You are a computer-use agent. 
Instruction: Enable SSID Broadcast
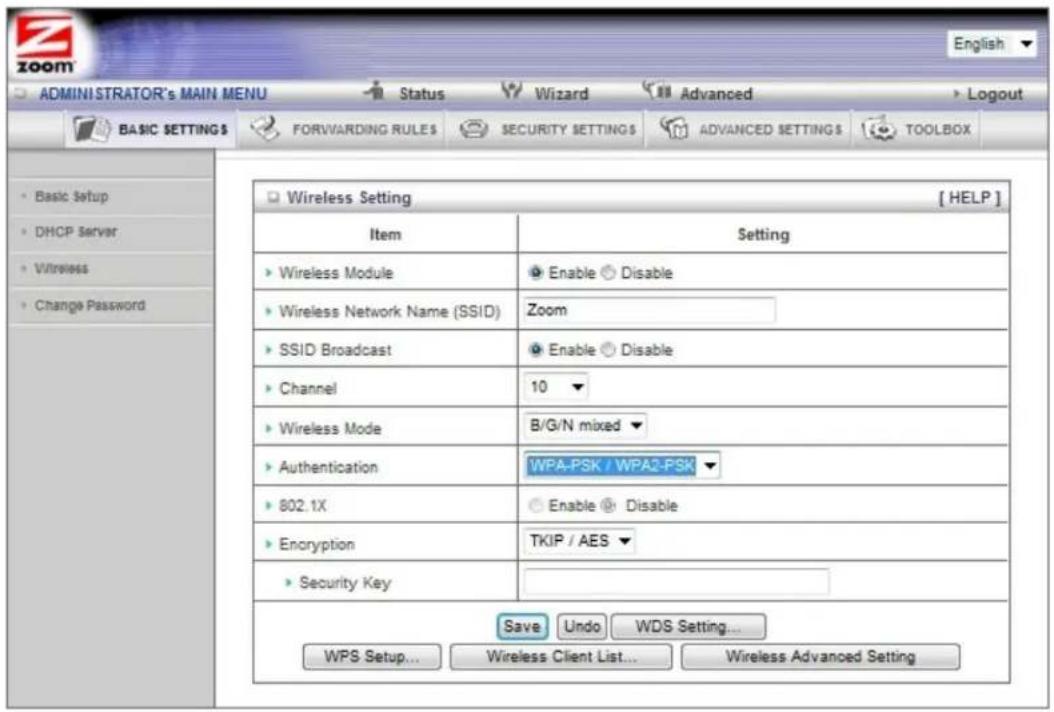[535, 350]
